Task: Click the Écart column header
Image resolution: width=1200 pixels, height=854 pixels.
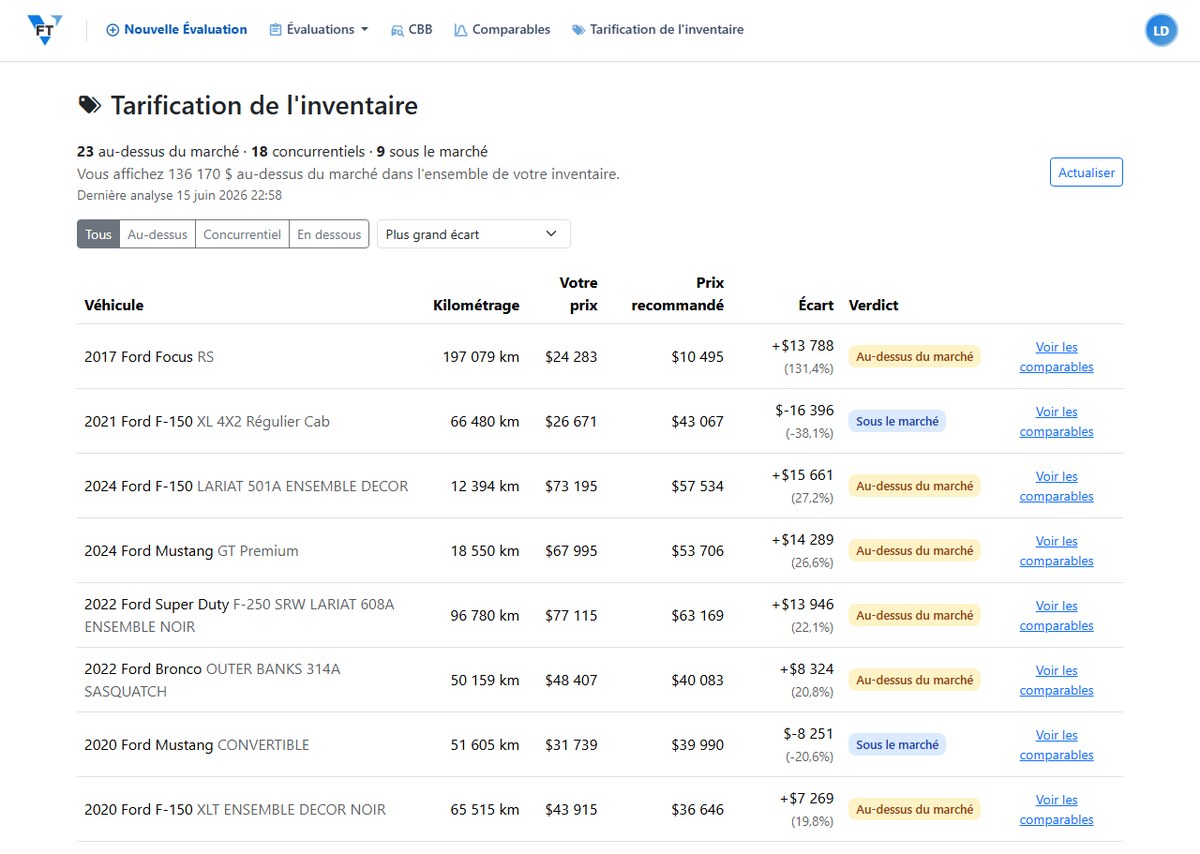Action: point(816,305)
